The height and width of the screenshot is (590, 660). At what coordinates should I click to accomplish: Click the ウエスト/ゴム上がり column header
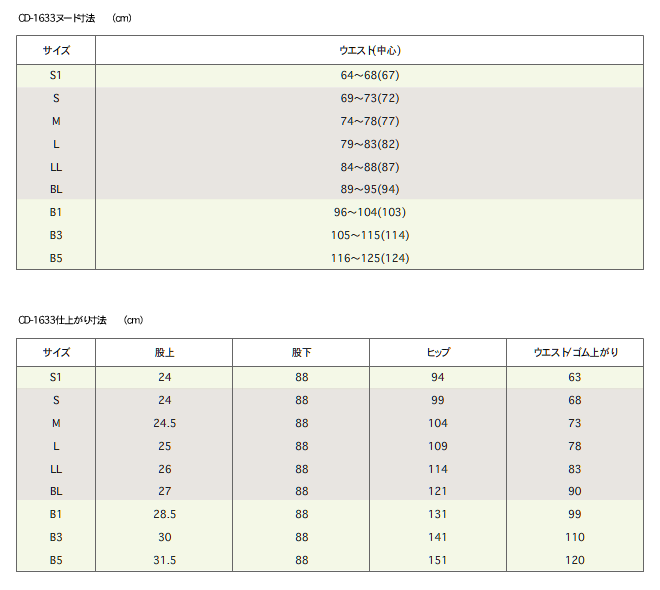coord(575,353)
